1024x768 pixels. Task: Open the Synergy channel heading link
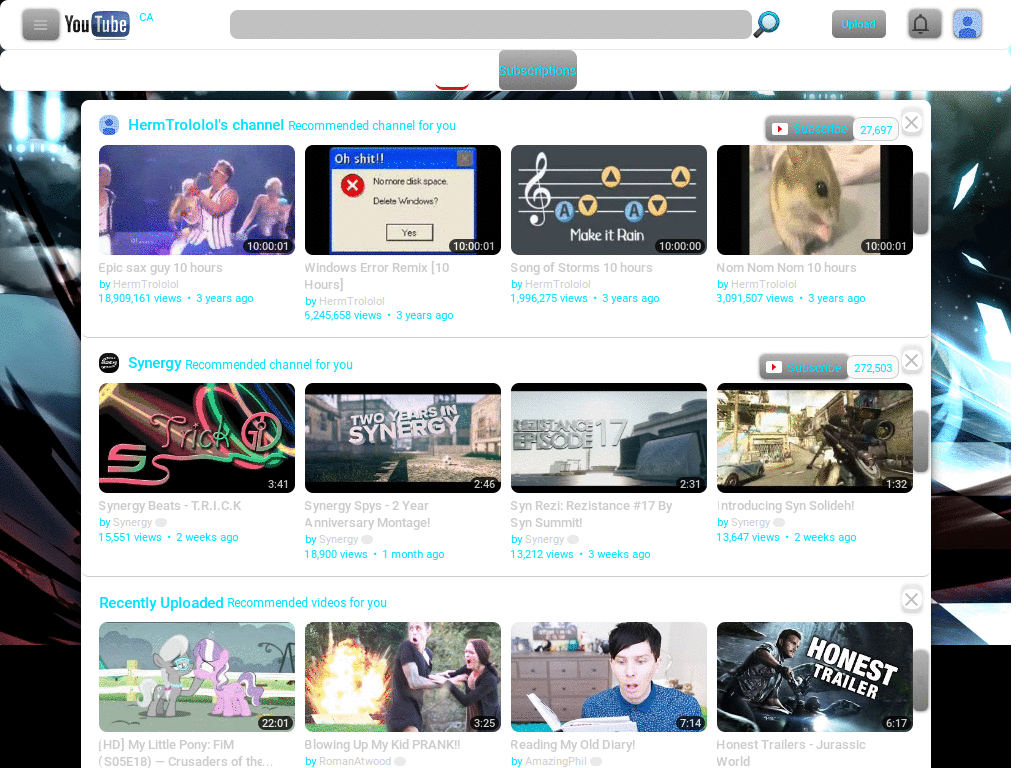(x=154, y=364)
